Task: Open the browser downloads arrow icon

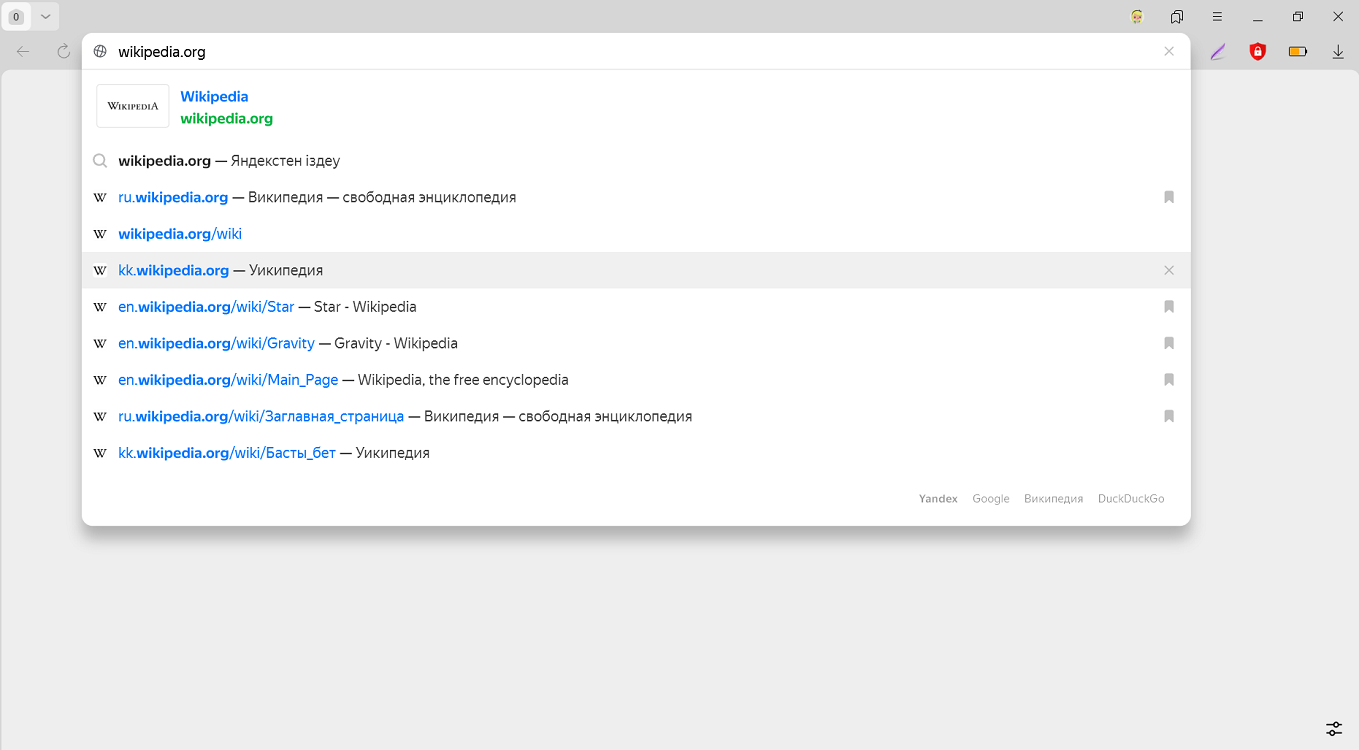Action: tap(1337, 52)
